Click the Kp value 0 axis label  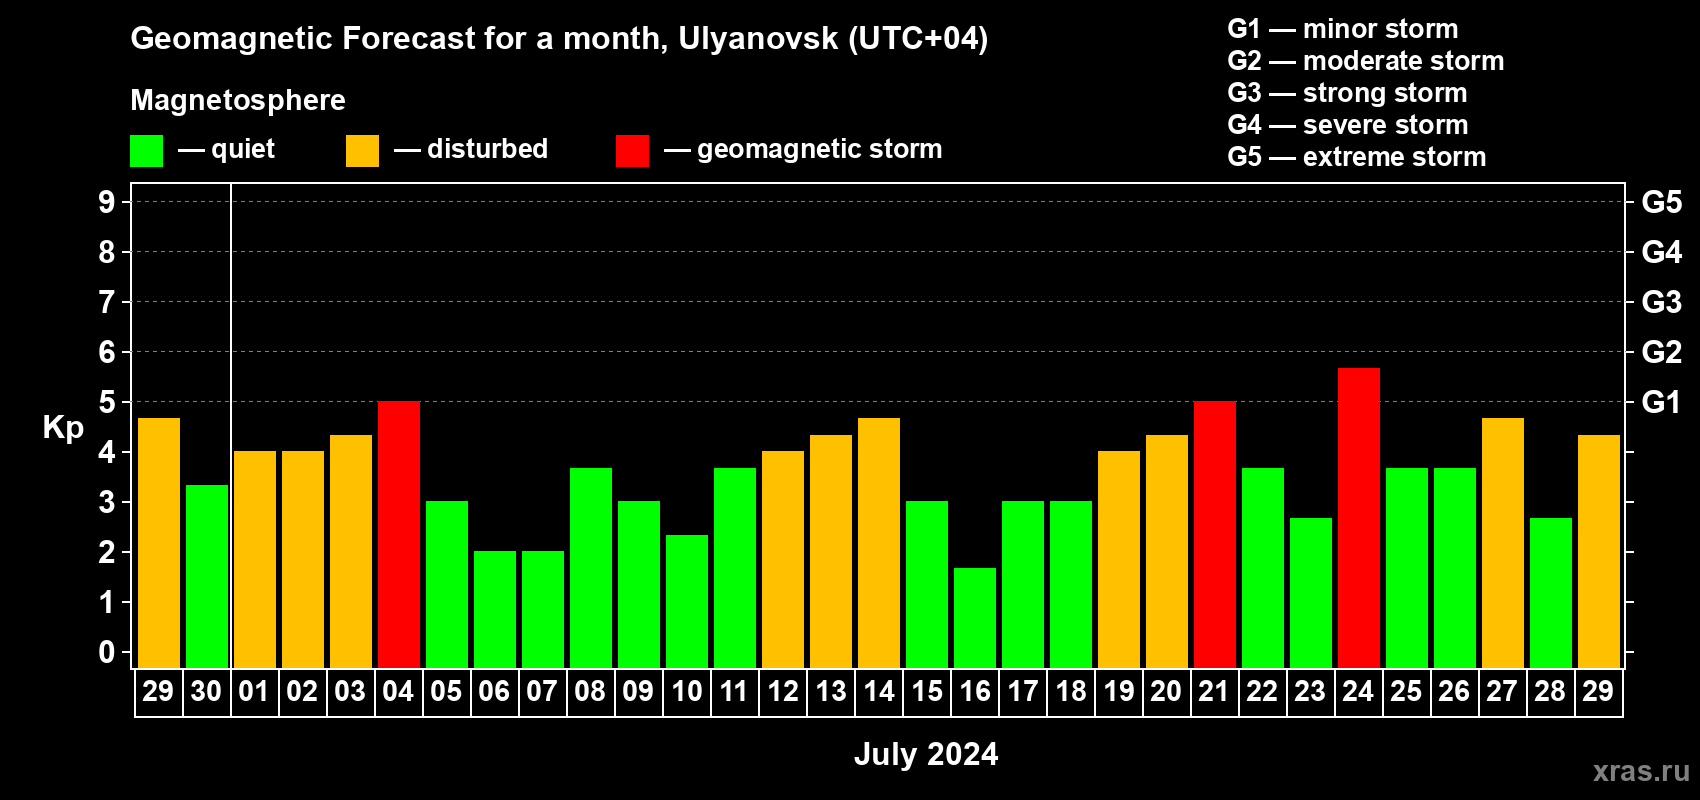coord(107,652)
